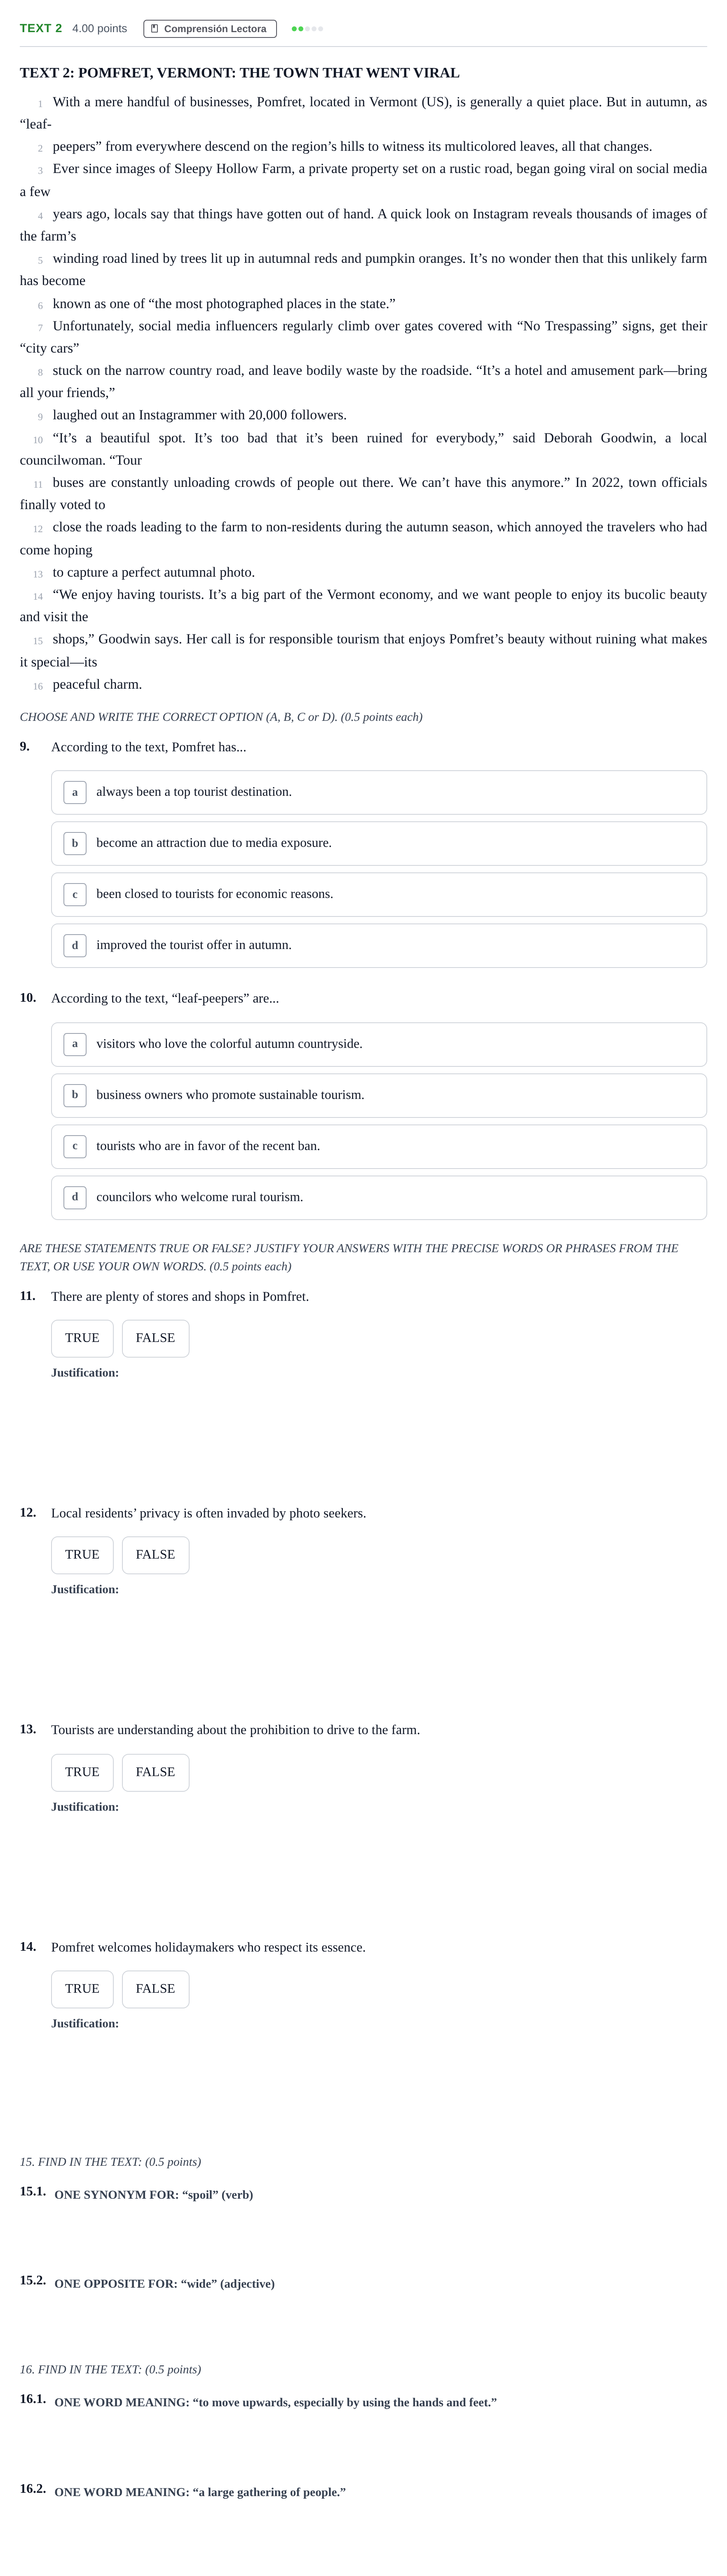
Task: Click the answer area for synonym of 'spoil'
Action: click(x=379, y=2237)
